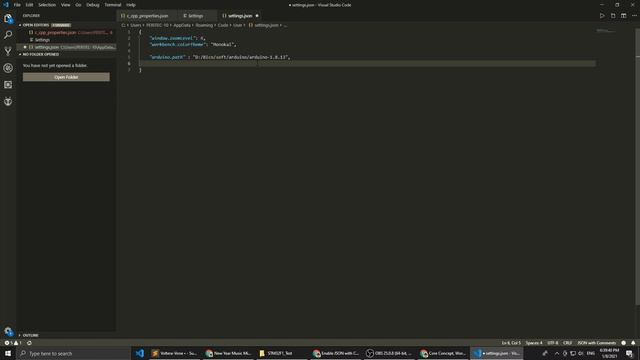Image resolution: width=640 pixels, height=360 pixels.
Task: Click the "window.zoomLevel" key in editor
Action: coord(171,38)
